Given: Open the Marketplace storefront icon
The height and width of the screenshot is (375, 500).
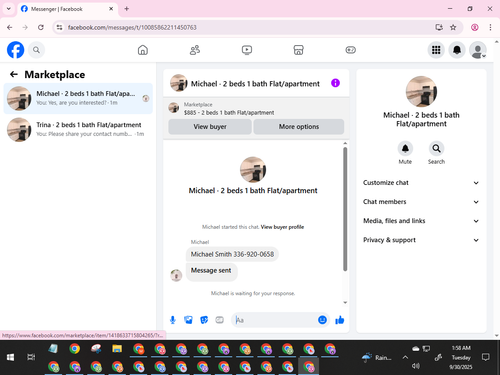Looking at the screenshot, I should pyautogui.click(x=298, y=50).
